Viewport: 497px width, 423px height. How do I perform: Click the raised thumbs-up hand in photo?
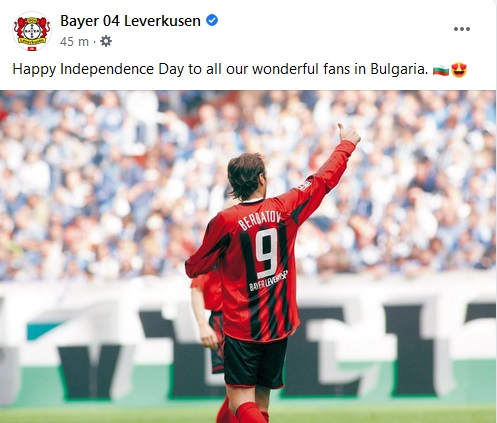coord(348,134)
